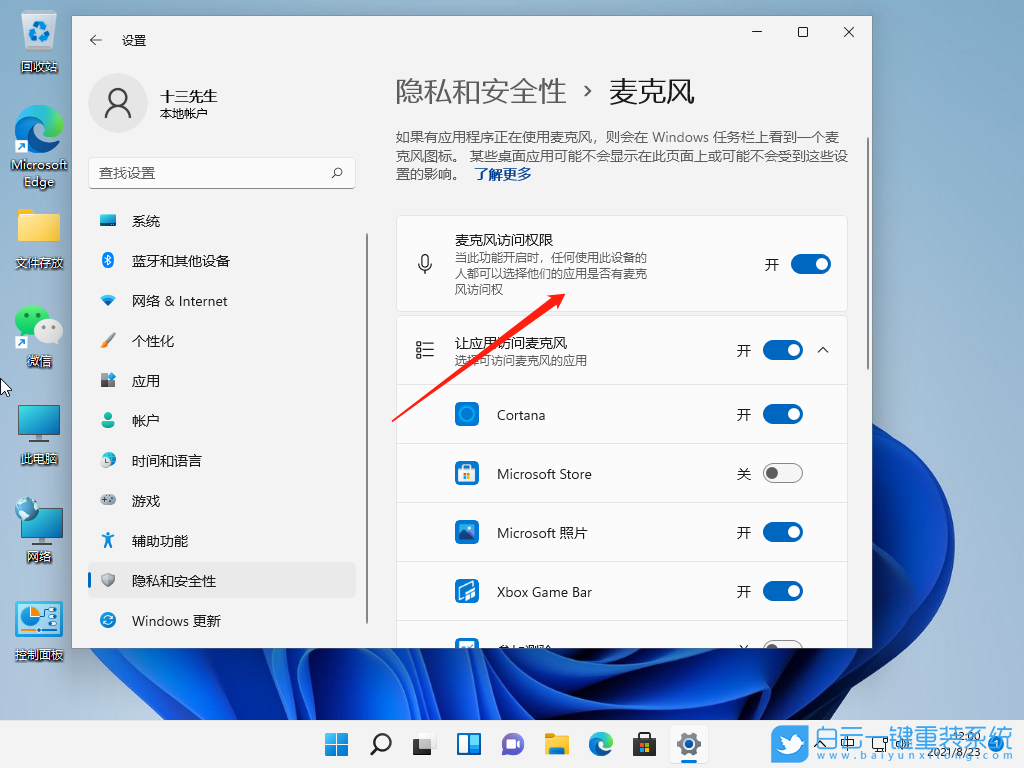Viewport: 1024px width, 768px height.
Task: Toggle off 麦克风访问权限 switch
Action: pyautogui.click(x=811, y=263)
